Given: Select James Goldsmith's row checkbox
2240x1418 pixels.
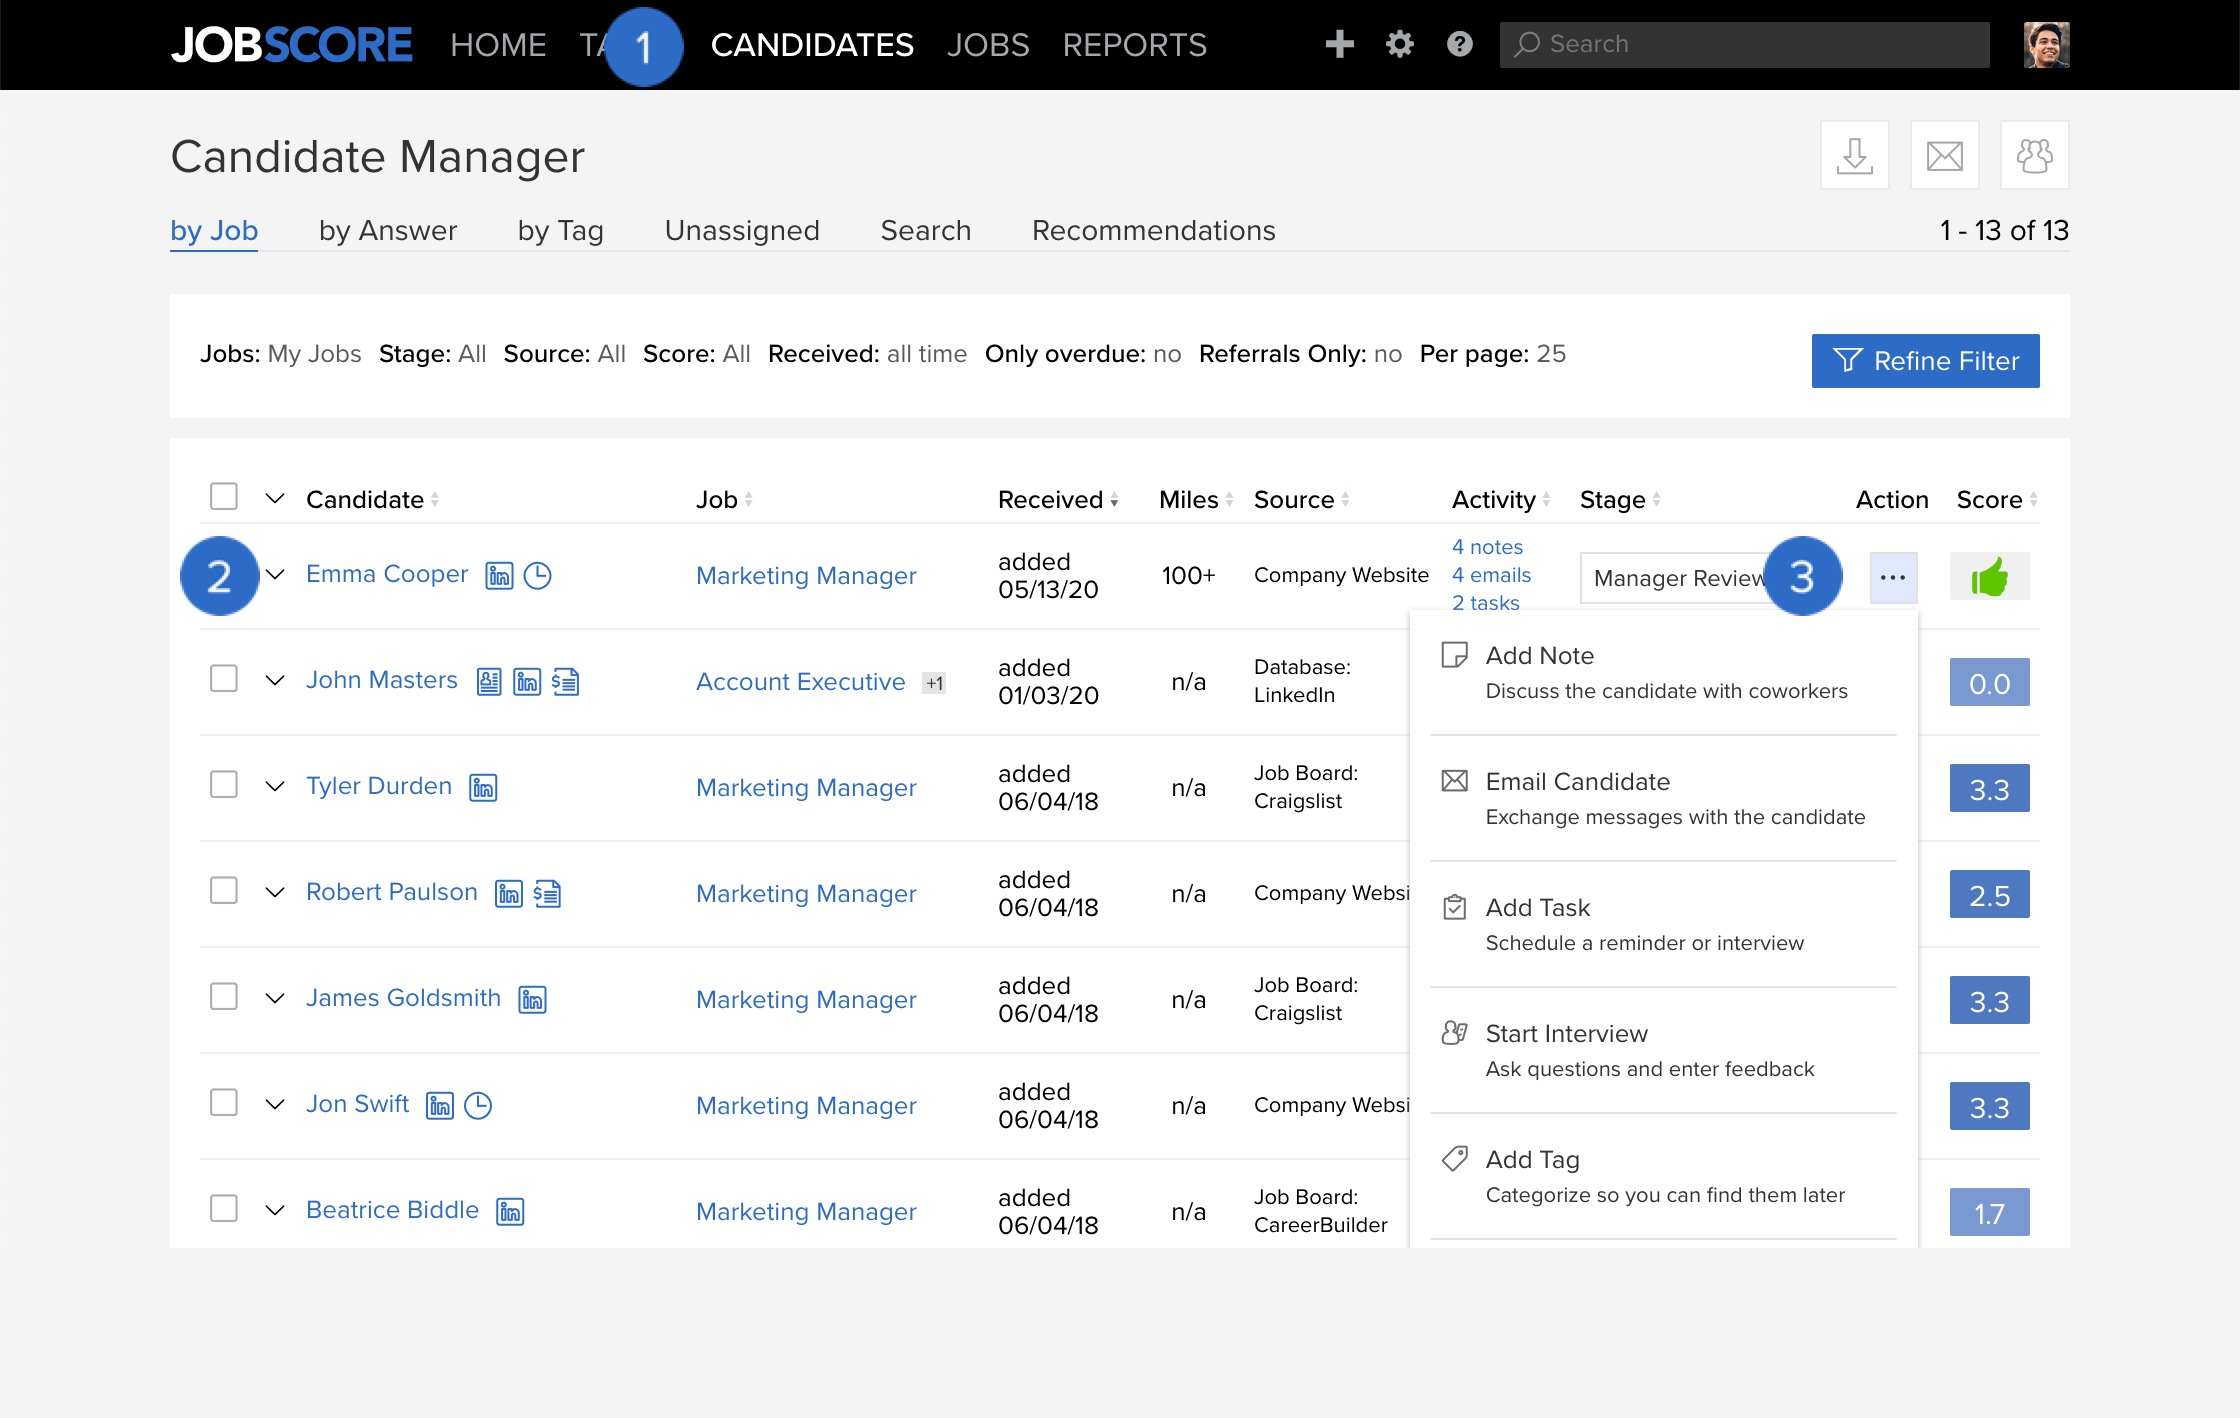Looking at the screenshot, I should click(x=224, y=997).
